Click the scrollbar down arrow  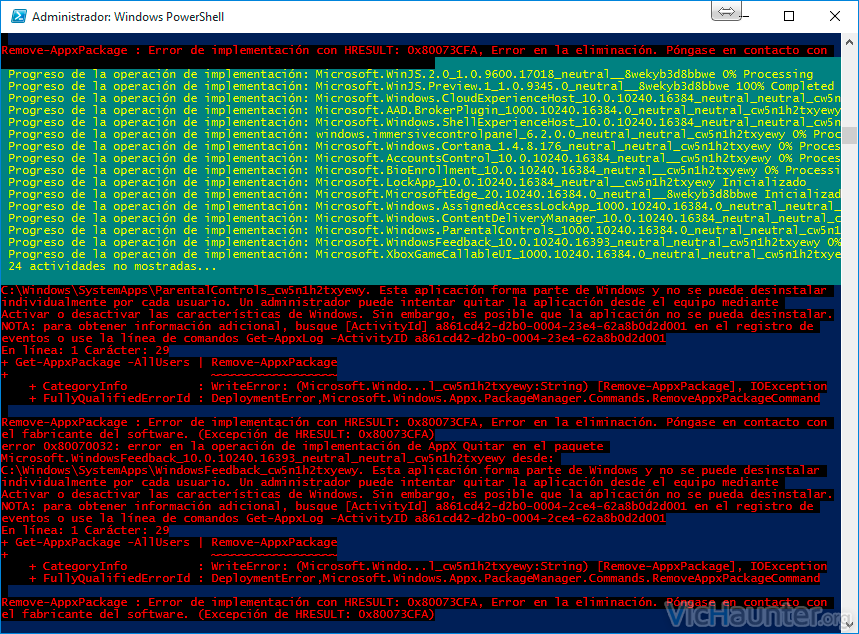click(849, 624)
